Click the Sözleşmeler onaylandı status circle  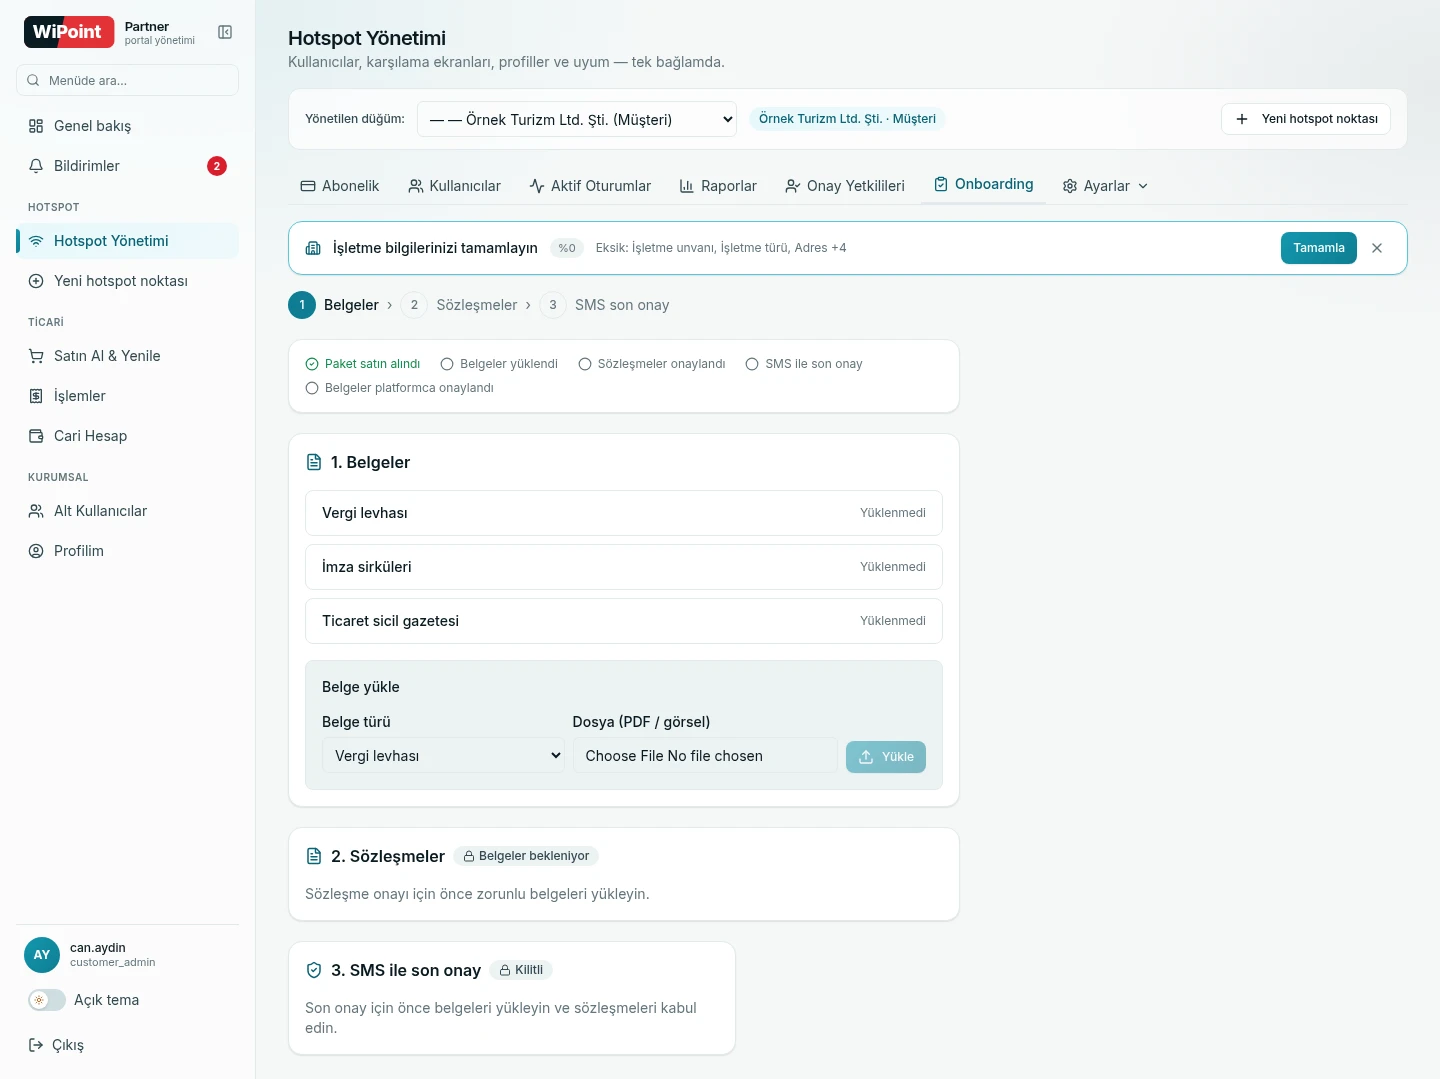(x=585, y=364)
